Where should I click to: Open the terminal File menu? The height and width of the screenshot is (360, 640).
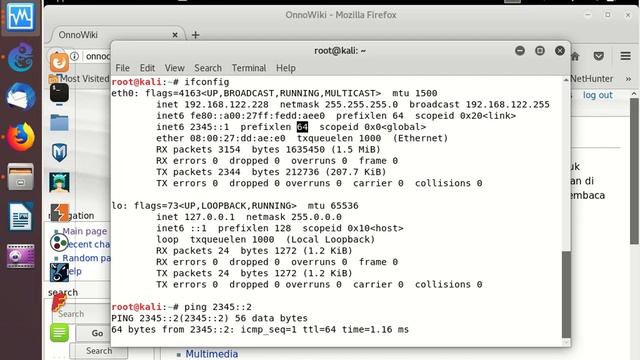pyautogui.click(x=122, y=68)
